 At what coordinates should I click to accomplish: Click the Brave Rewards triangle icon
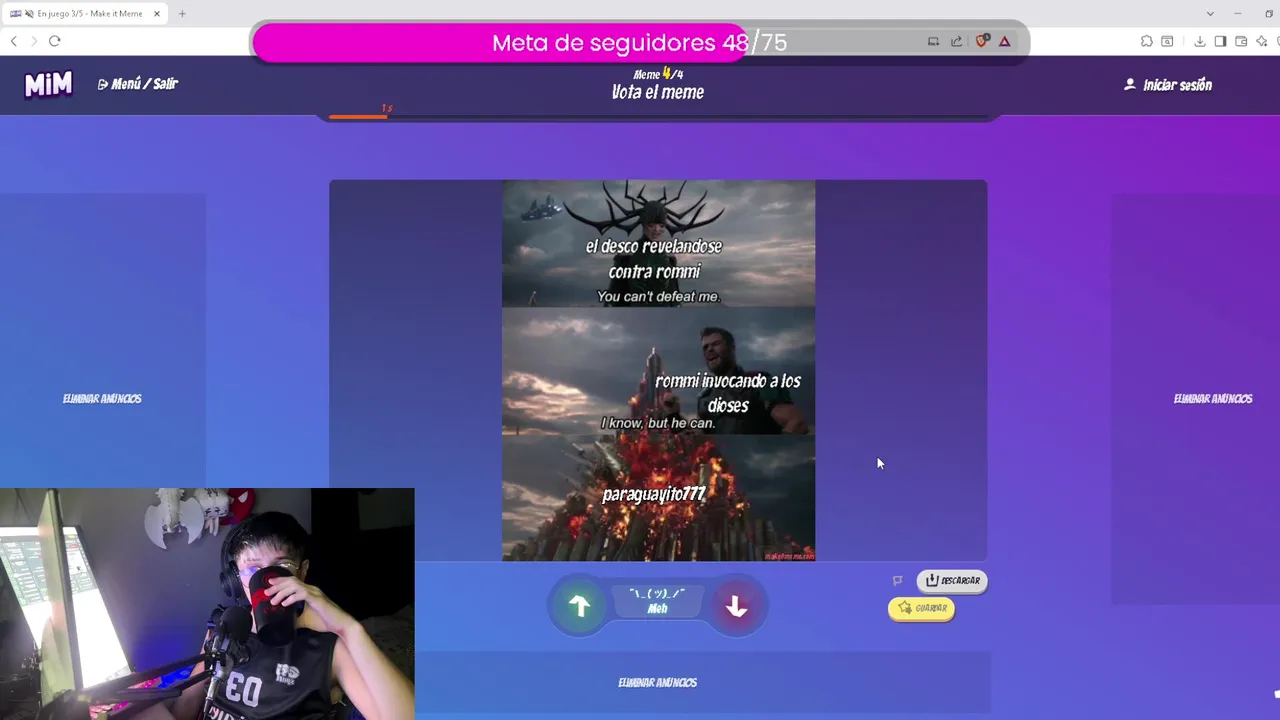tap(1004, 41)
